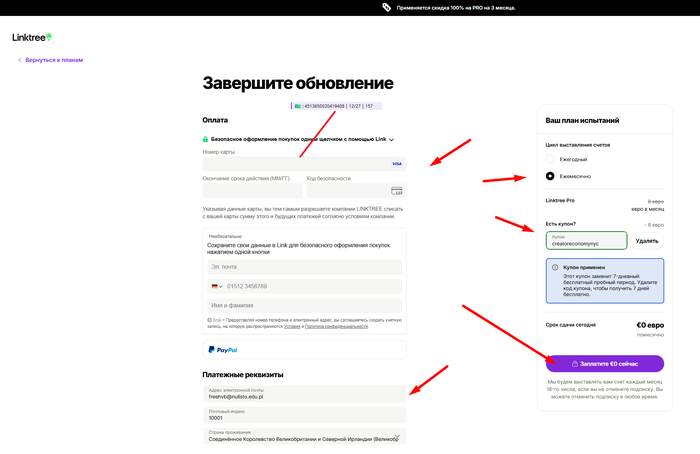Click the 'Заплатите €0 сейчас' button
700x454 pixels.
pyautogui.click(x=604, y=363)
